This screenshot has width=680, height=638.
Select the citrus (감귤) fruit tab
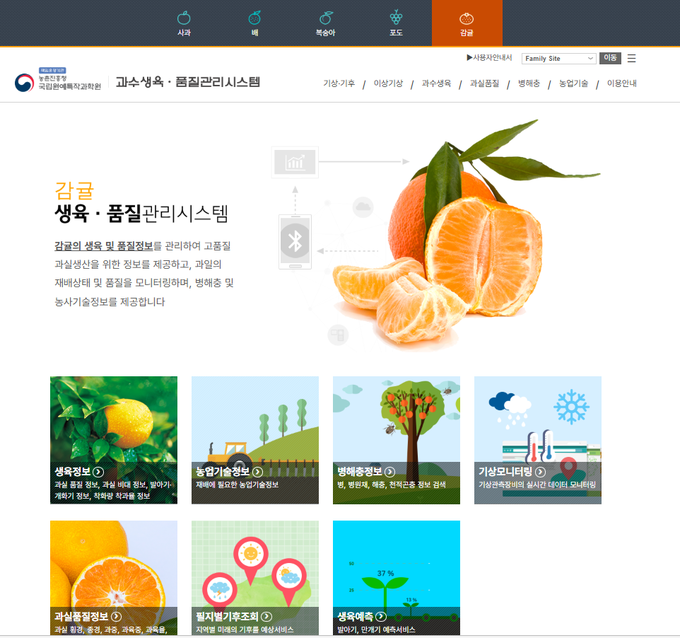click(x=467, y=22)
